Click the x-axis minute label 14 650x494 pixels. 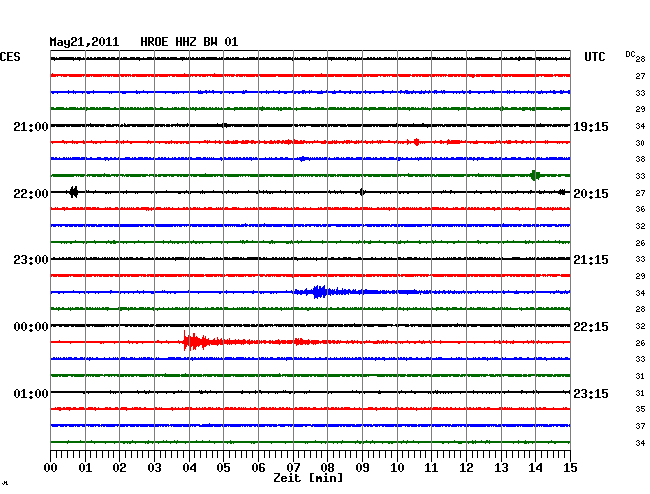[535, 468]
